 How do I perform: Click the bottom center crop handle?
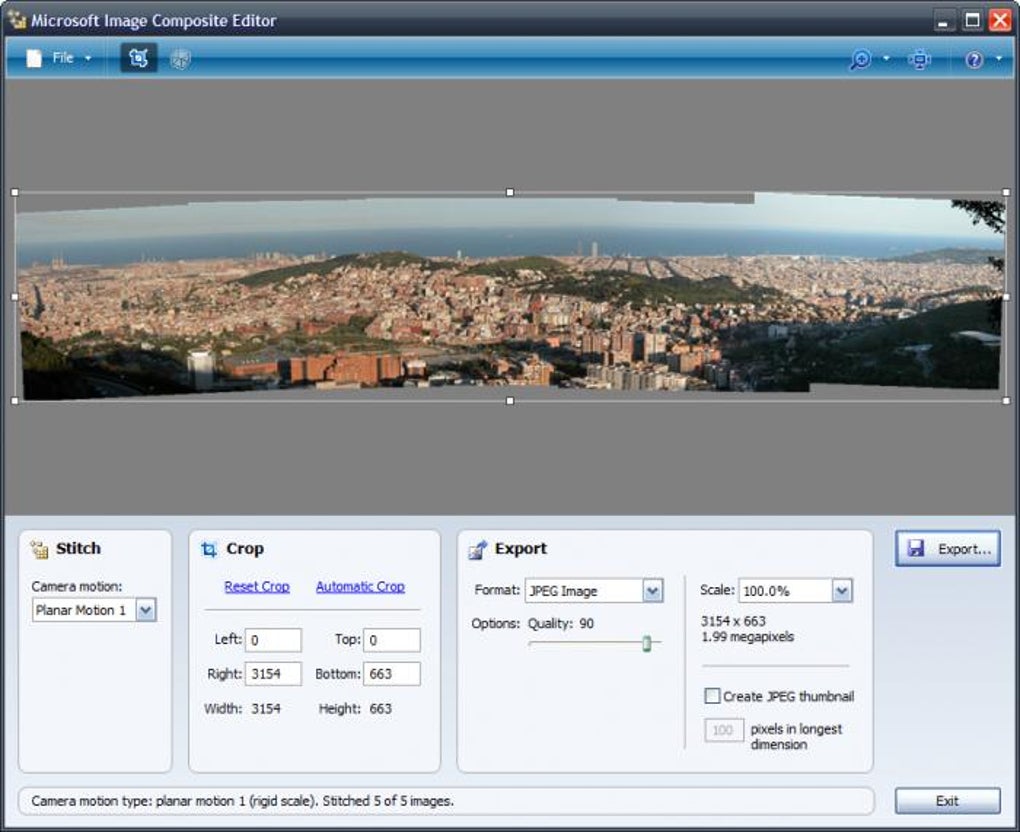tap(510, 401)
